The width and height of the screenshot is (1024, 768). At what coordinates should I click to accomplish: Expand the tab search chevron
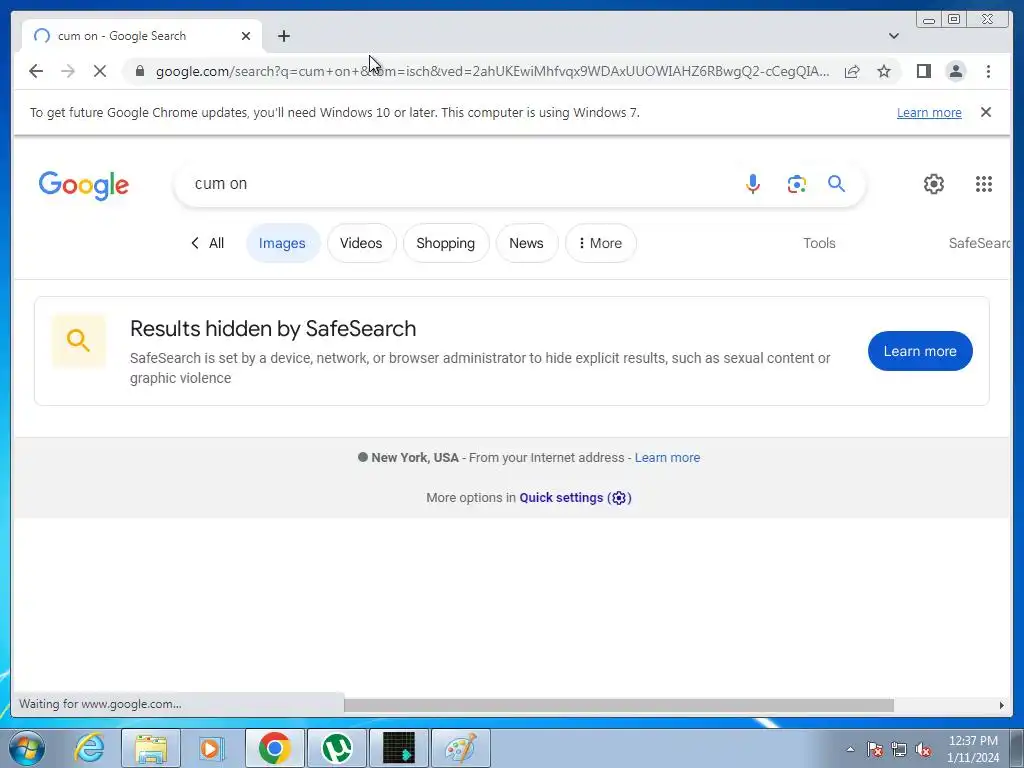[x=894, y=36]
